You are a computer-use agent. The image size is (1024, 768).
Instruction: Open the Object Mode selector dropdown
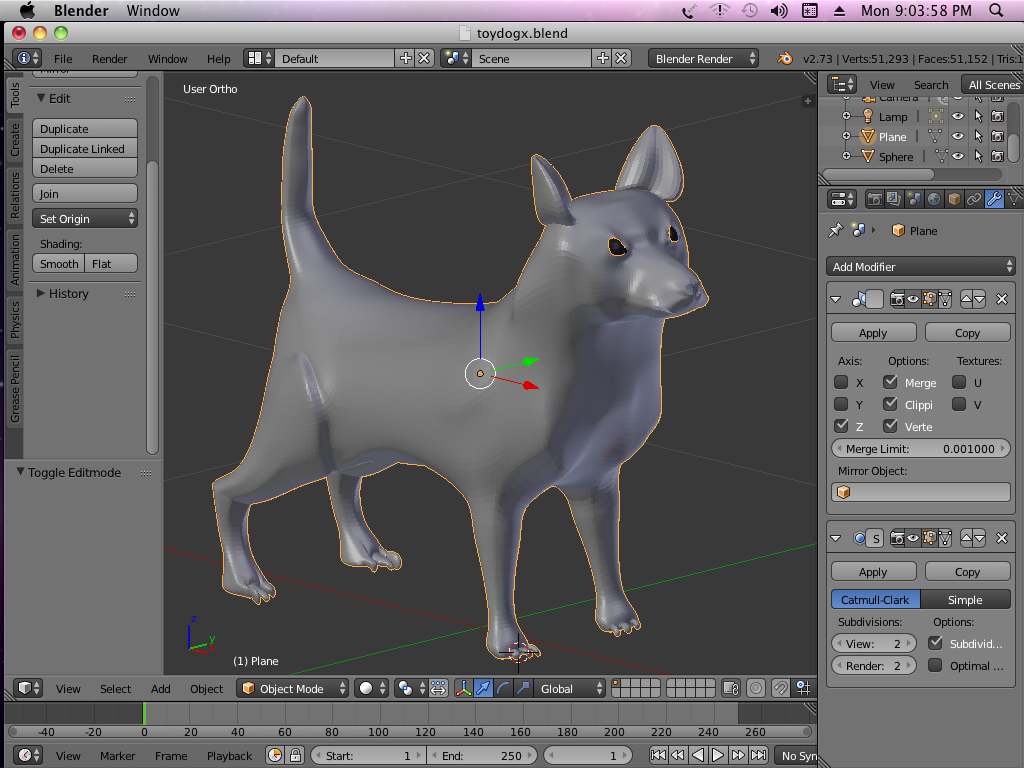(x=293, y=688)
